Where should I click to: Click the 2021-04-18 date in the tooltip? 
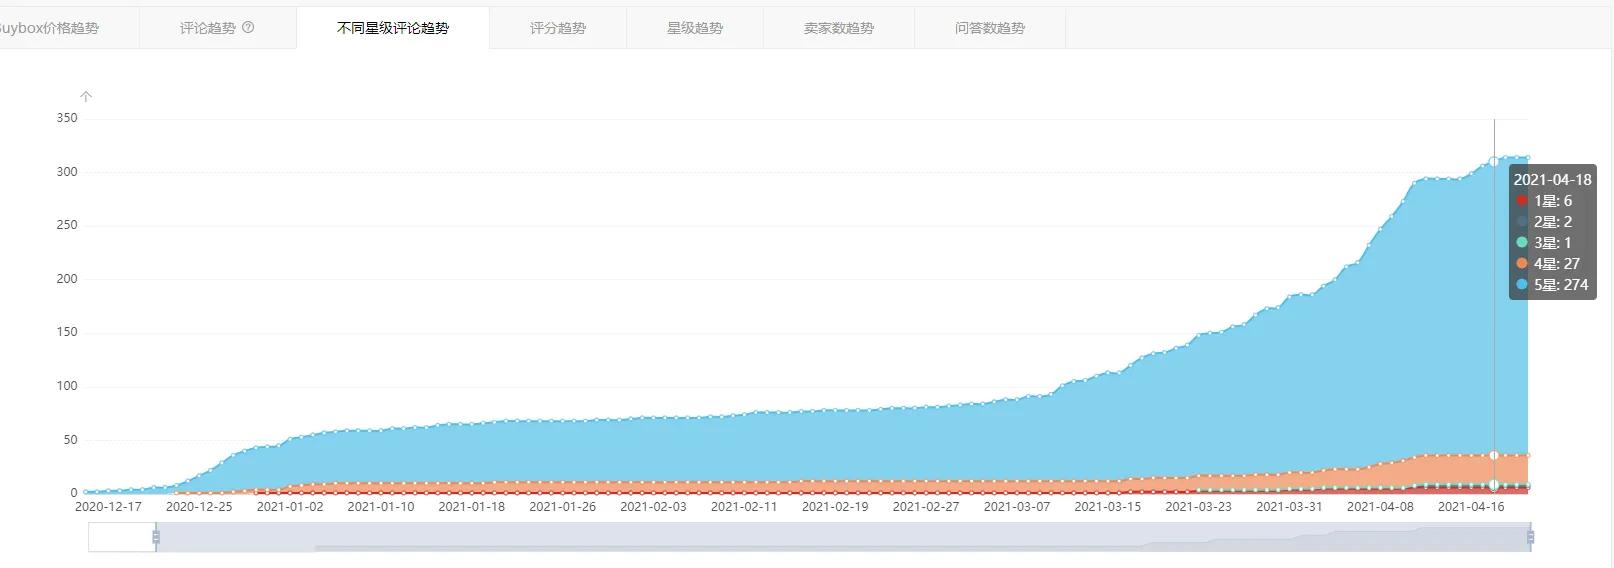pos(1552,180)
